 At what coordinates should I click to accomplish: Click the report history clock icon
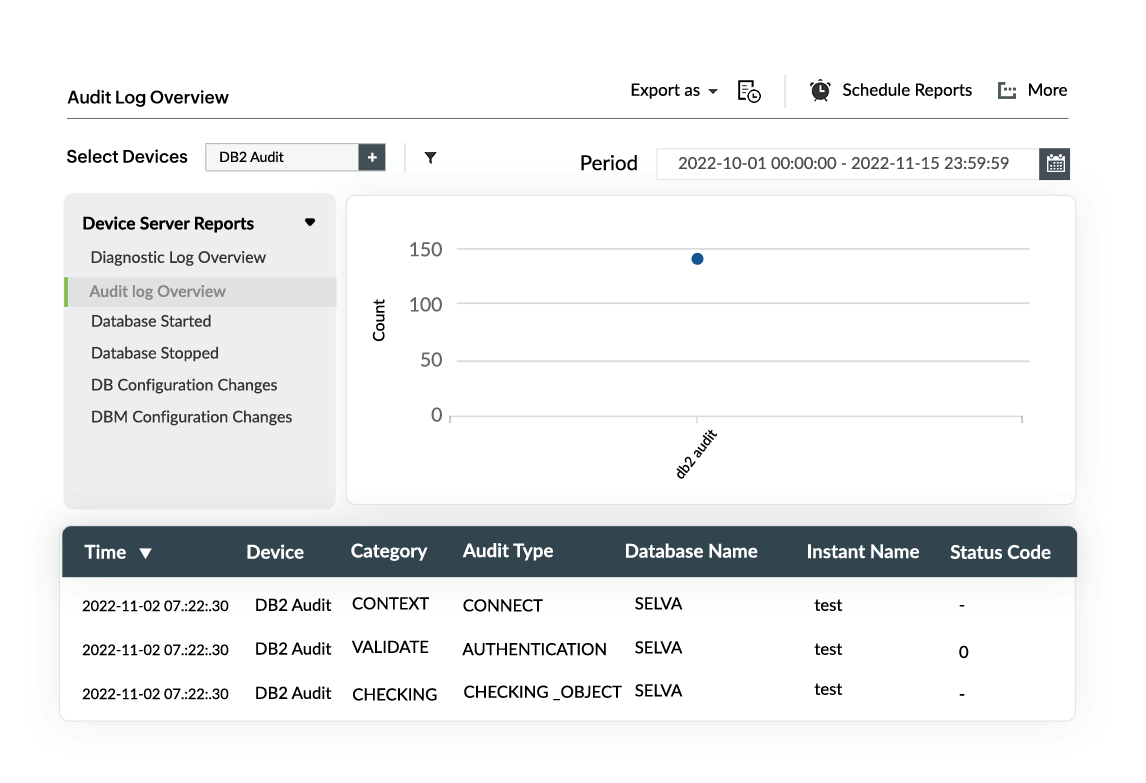pos(748,91)
